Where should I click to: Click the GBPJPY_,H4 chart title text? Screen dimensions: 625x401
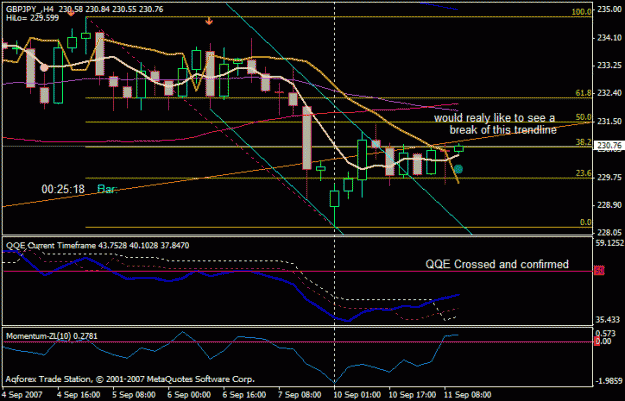click(x=29, y=9)
